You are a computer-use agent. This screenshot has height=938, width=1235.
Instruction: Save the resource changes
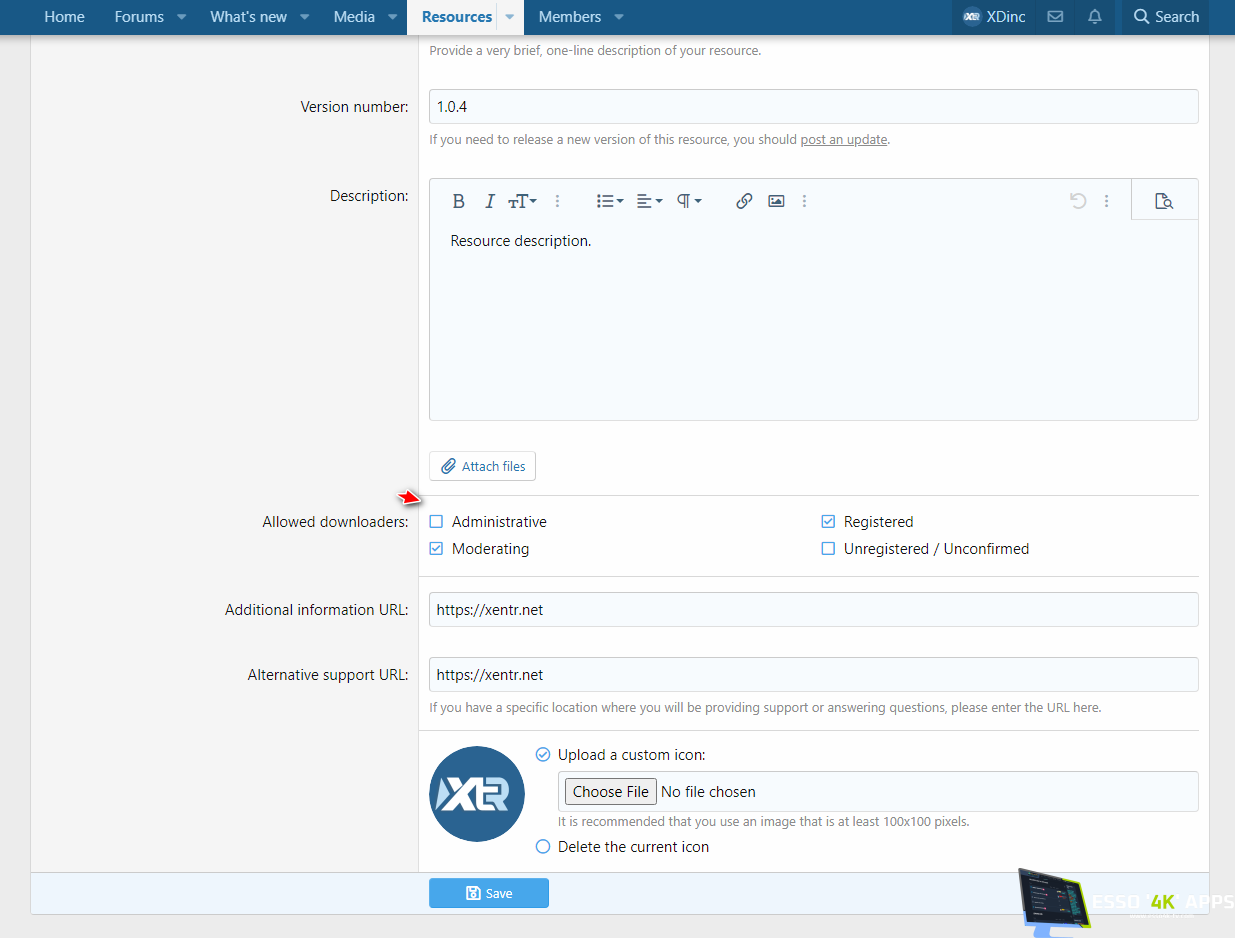click(489, 893)
